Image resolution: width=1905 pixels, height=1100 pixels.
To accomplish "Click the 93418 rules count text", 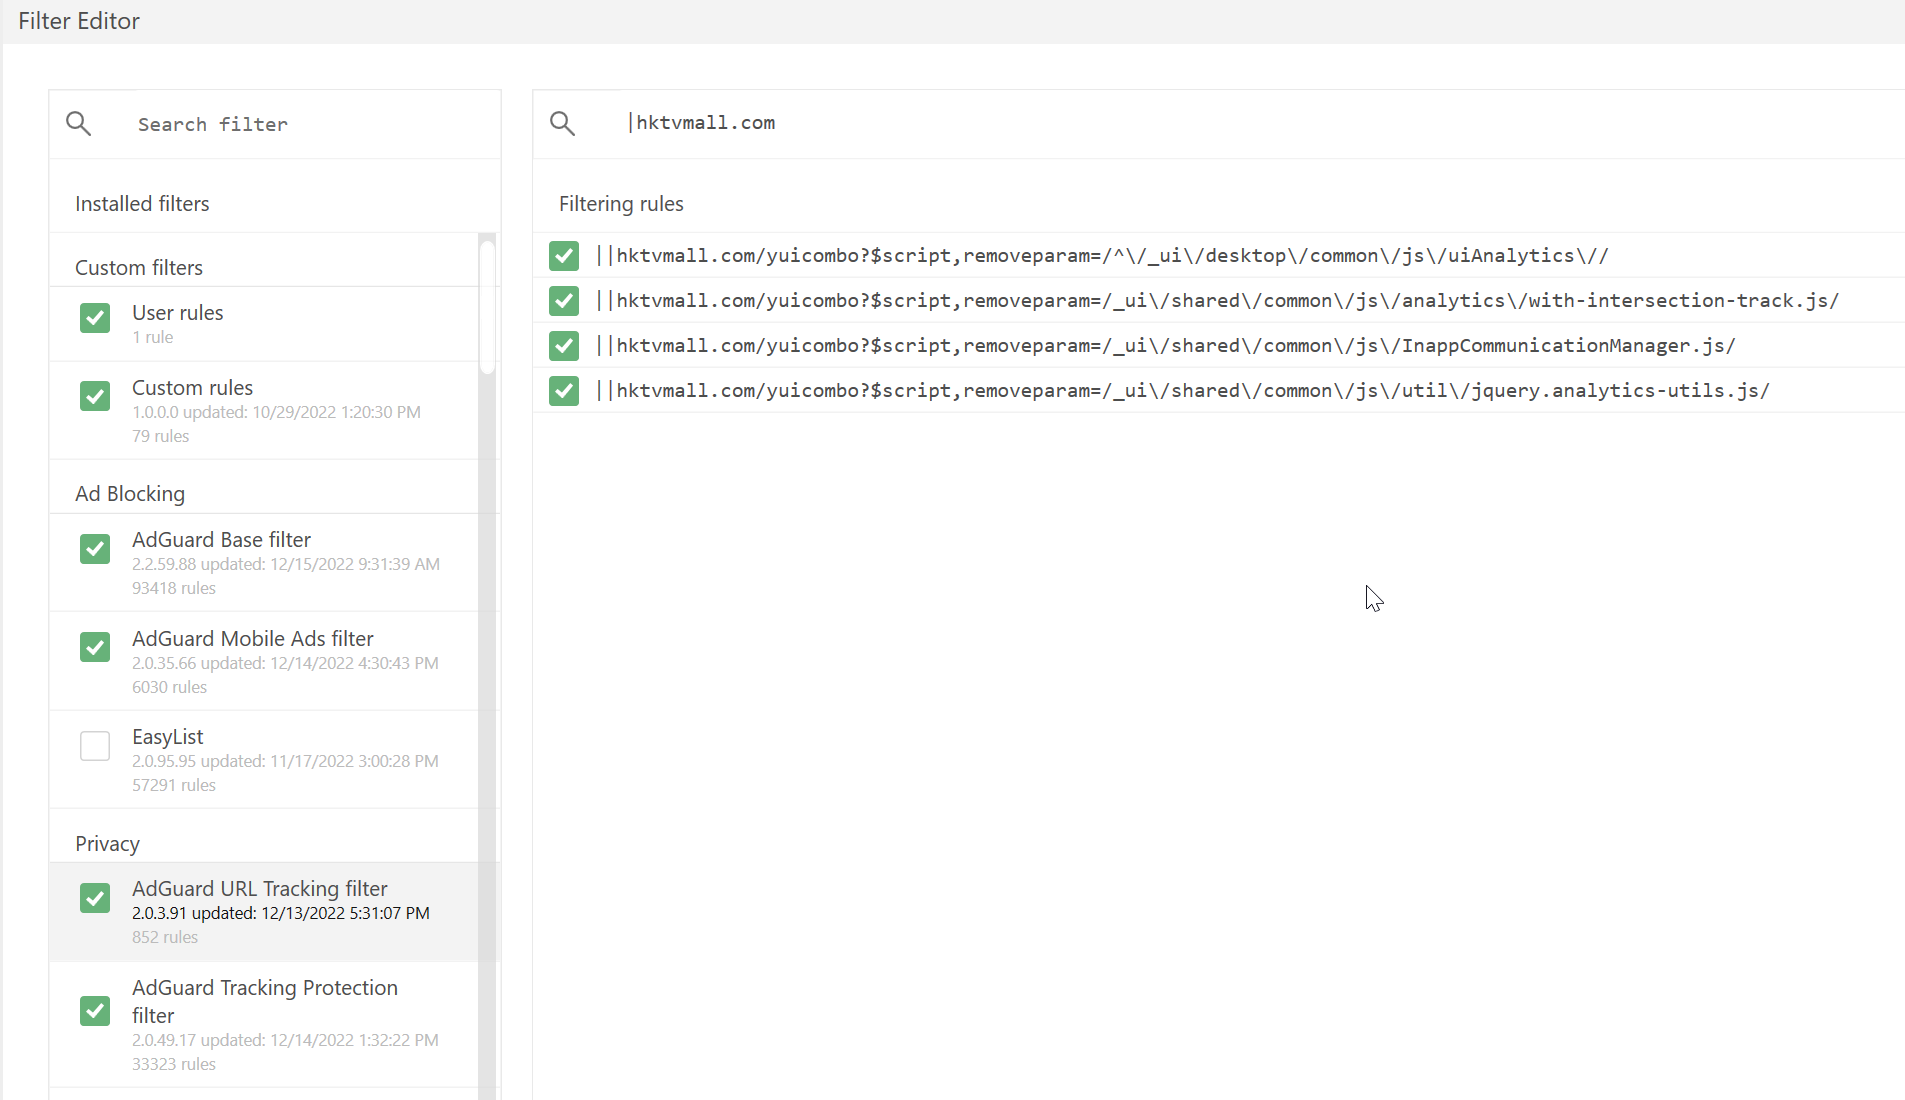I will [174, 588].
